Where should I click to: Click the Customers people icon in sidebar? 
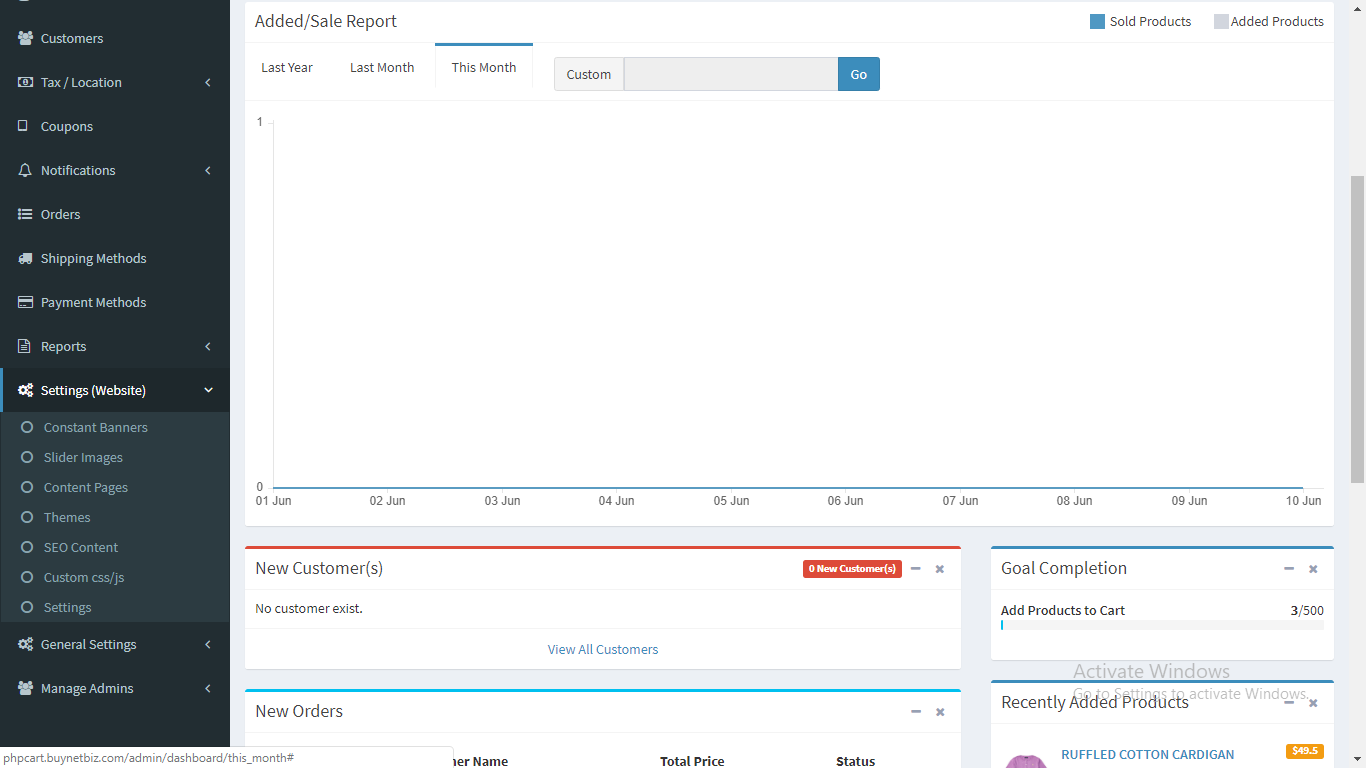pos(26,38)
